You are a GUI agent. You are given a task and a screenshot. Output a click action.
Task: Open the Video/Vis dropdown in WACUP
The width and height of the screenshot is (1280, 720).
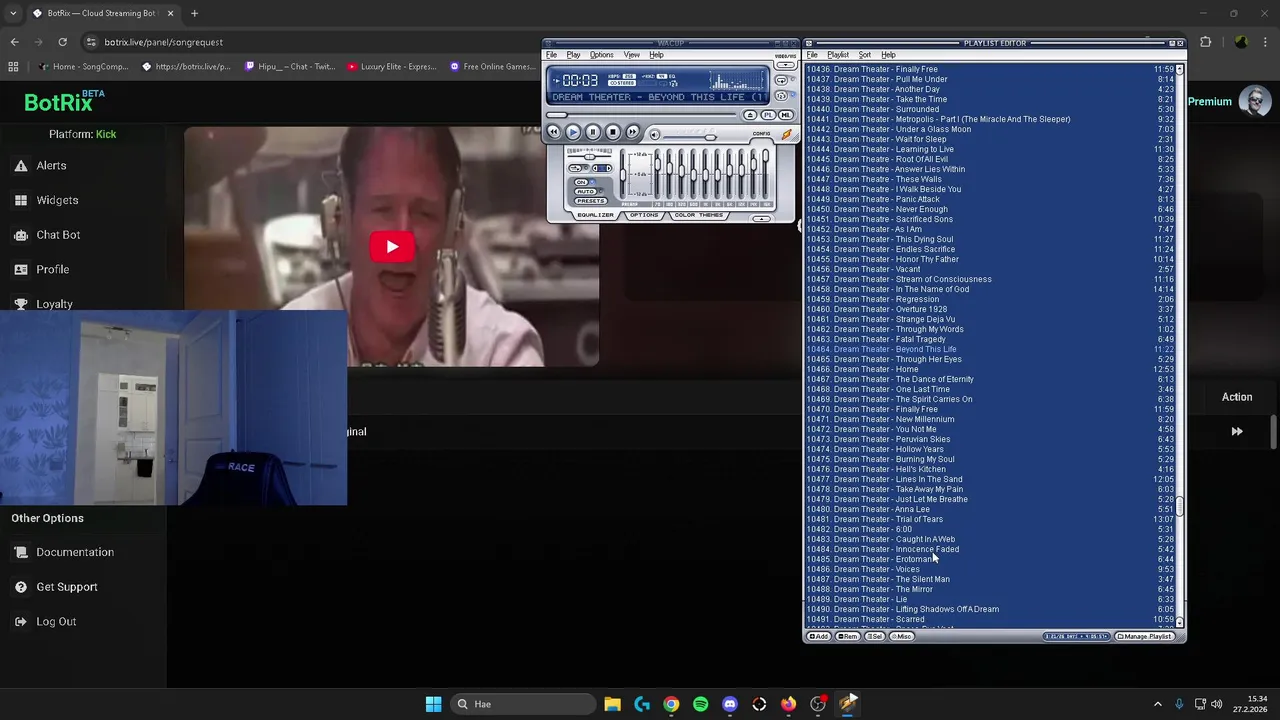click(785, 65)
